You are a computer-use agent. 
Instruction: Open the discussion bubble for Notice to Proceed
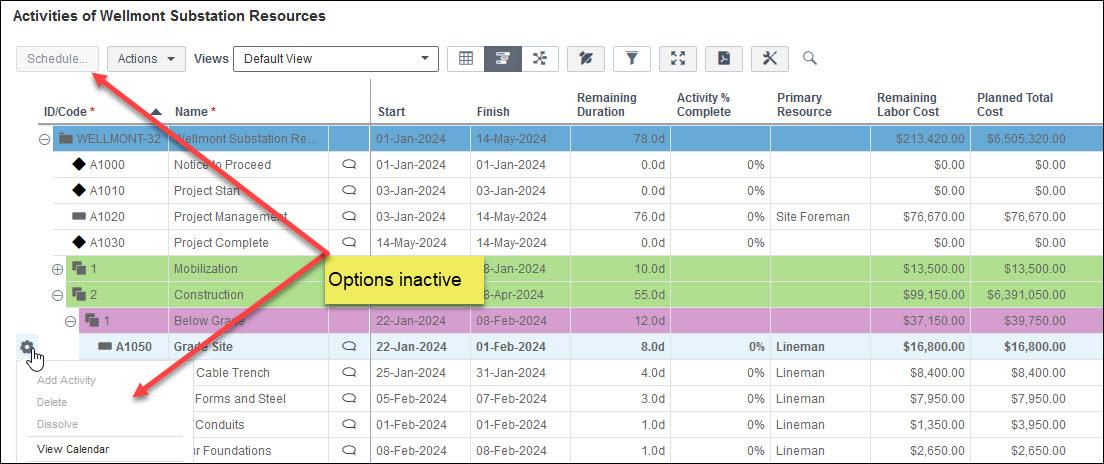click(349, 165)
